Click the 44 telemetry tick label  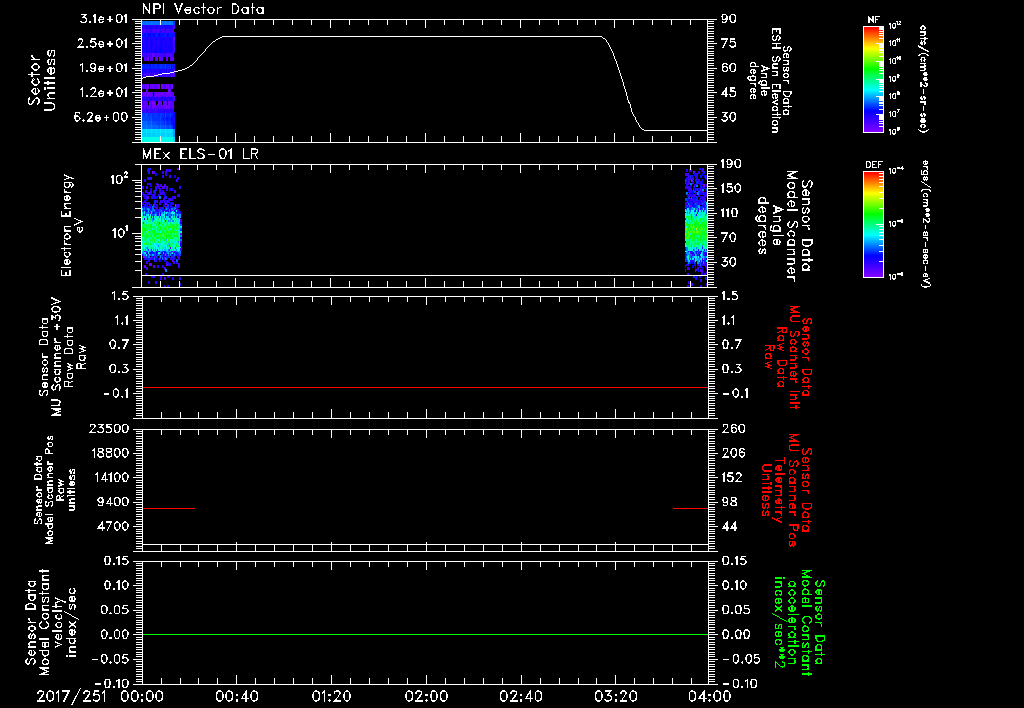click(729, 526)
